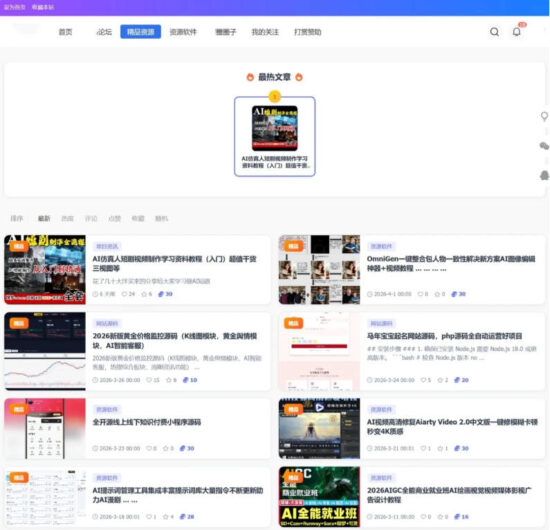
Task: Click coin icon on OmniGen card
Action: click(454, 294)
